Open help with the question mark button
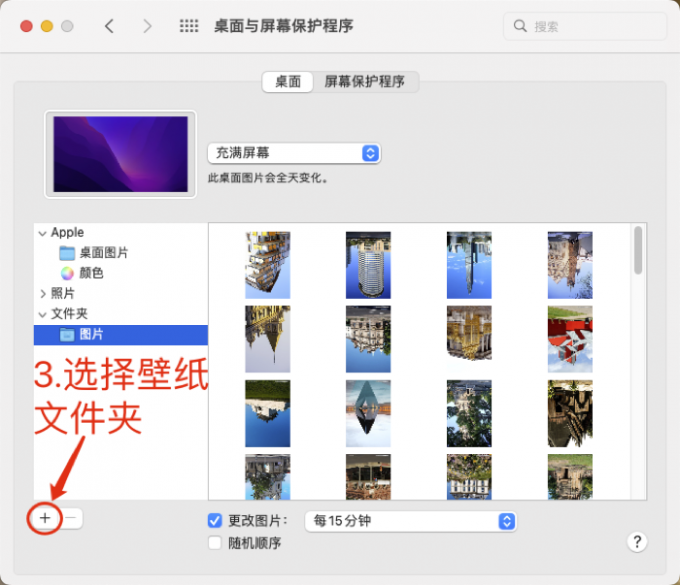Image resolution: width=680 pixels, height=585 pixels. 637,542
